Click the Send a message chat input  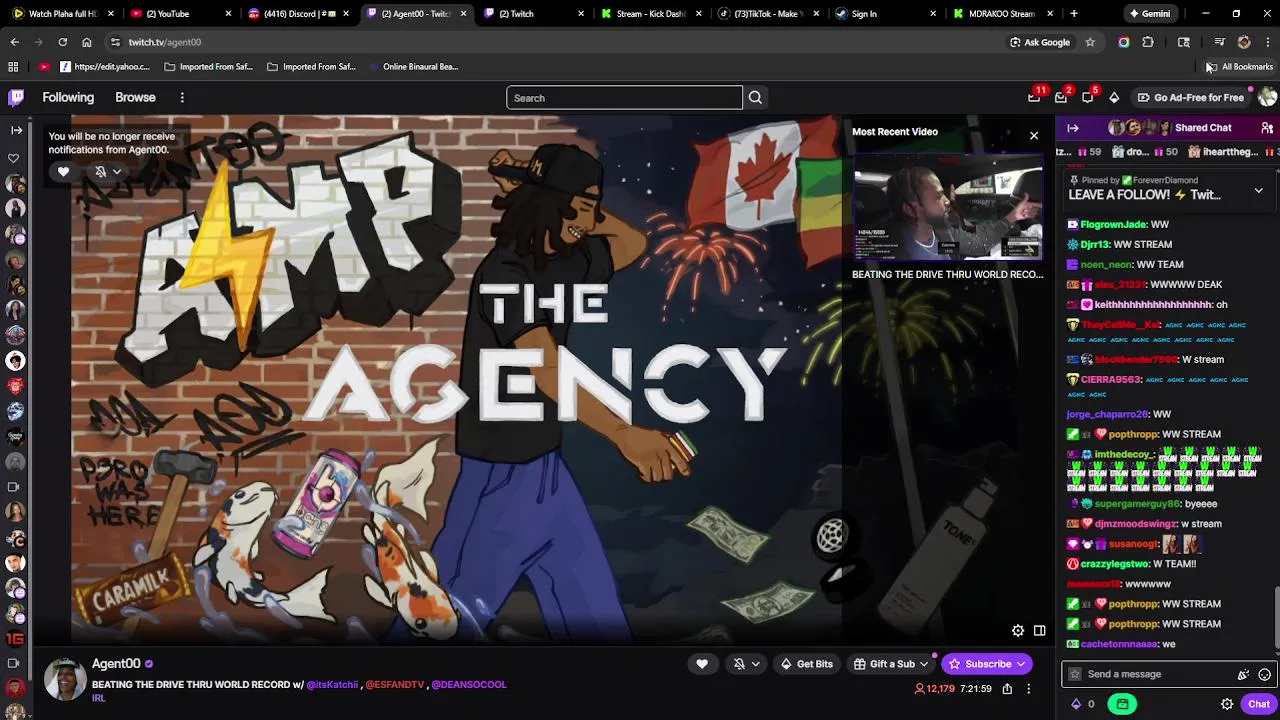(1150, 674)
